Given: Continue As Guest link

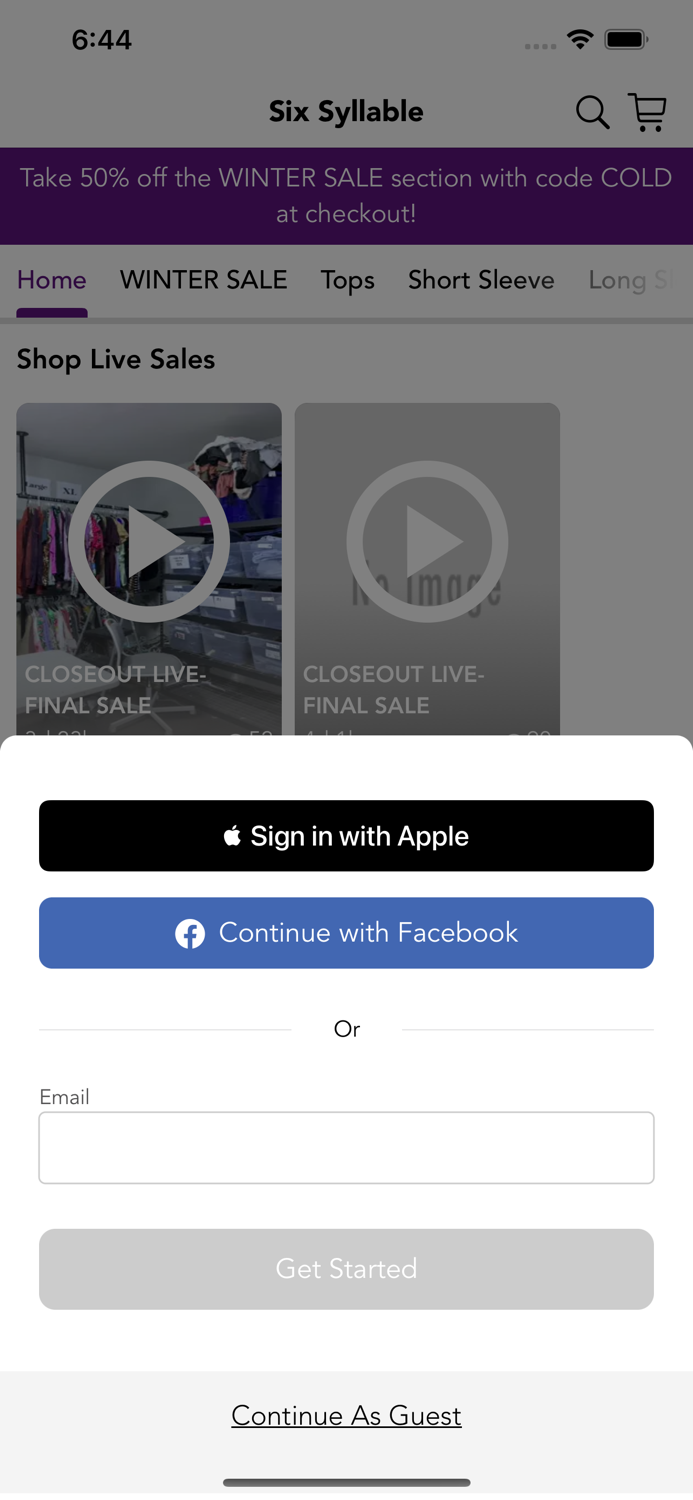Looking at the screenshot, I should 346,1415.
